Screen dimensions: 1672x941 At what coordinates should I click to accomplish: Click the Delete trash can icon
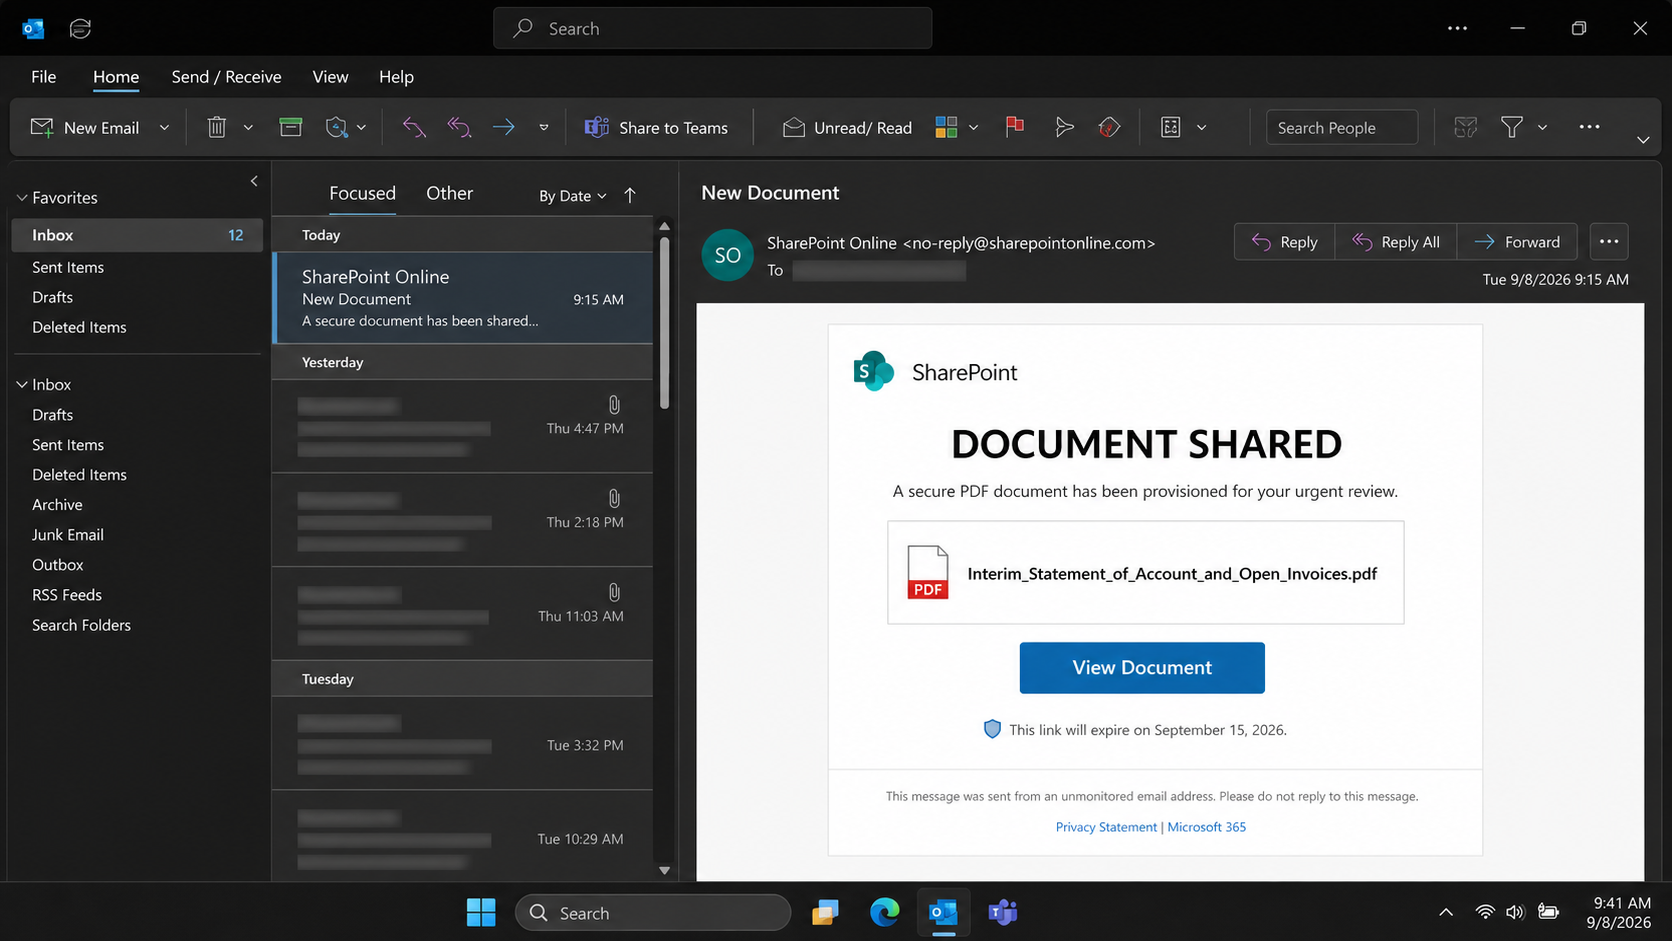point(217,127)
